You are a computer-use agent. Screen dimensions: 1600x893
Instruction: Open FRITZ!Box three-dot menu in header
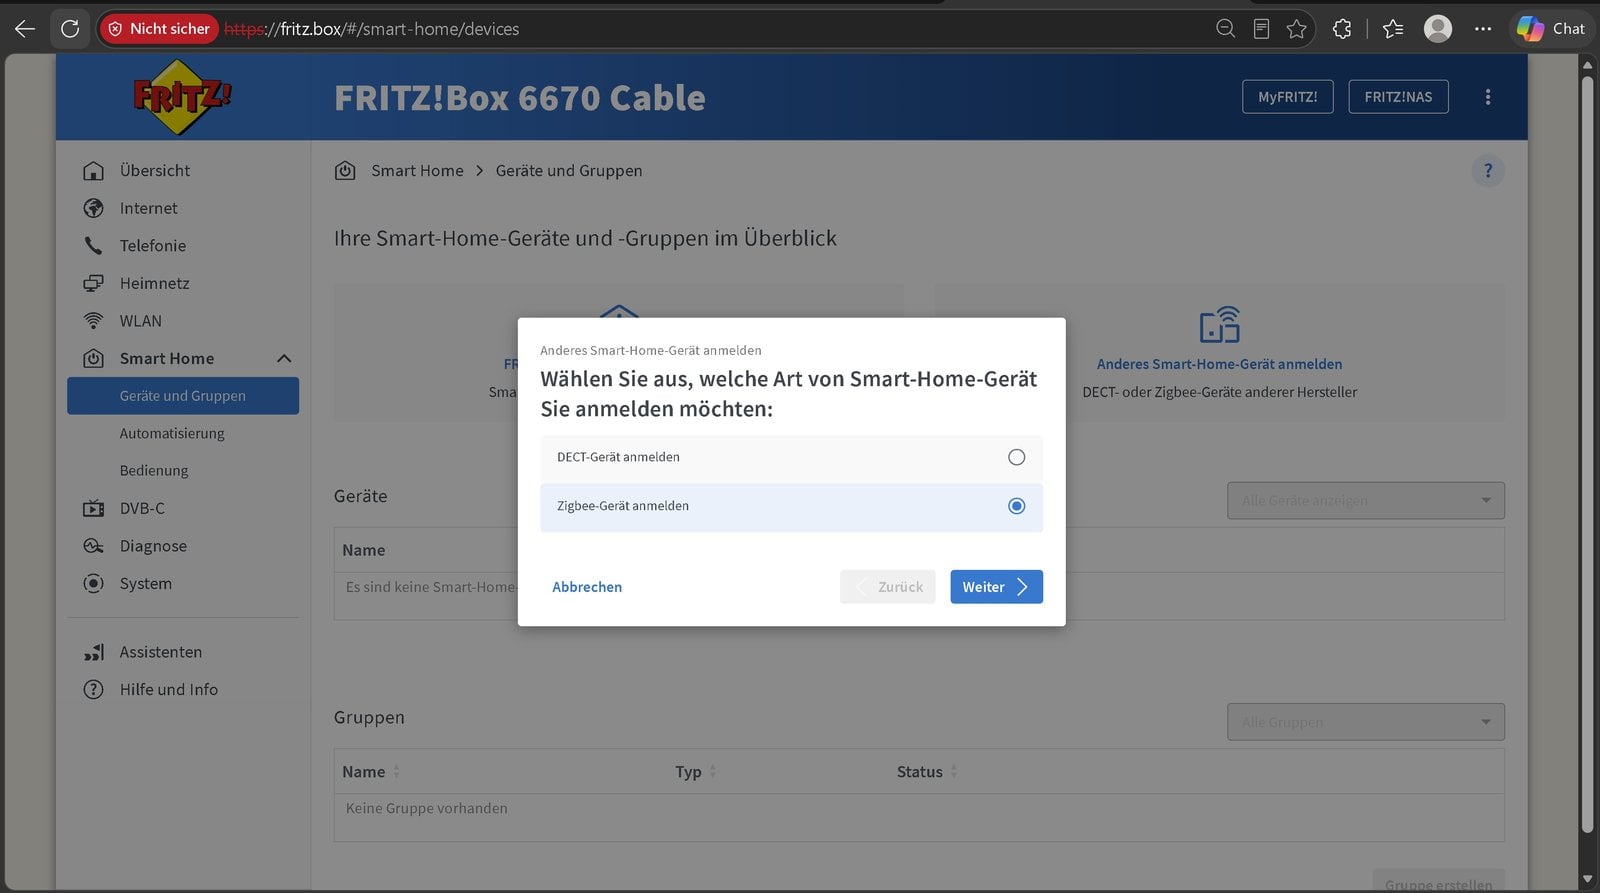(1488, 97)
